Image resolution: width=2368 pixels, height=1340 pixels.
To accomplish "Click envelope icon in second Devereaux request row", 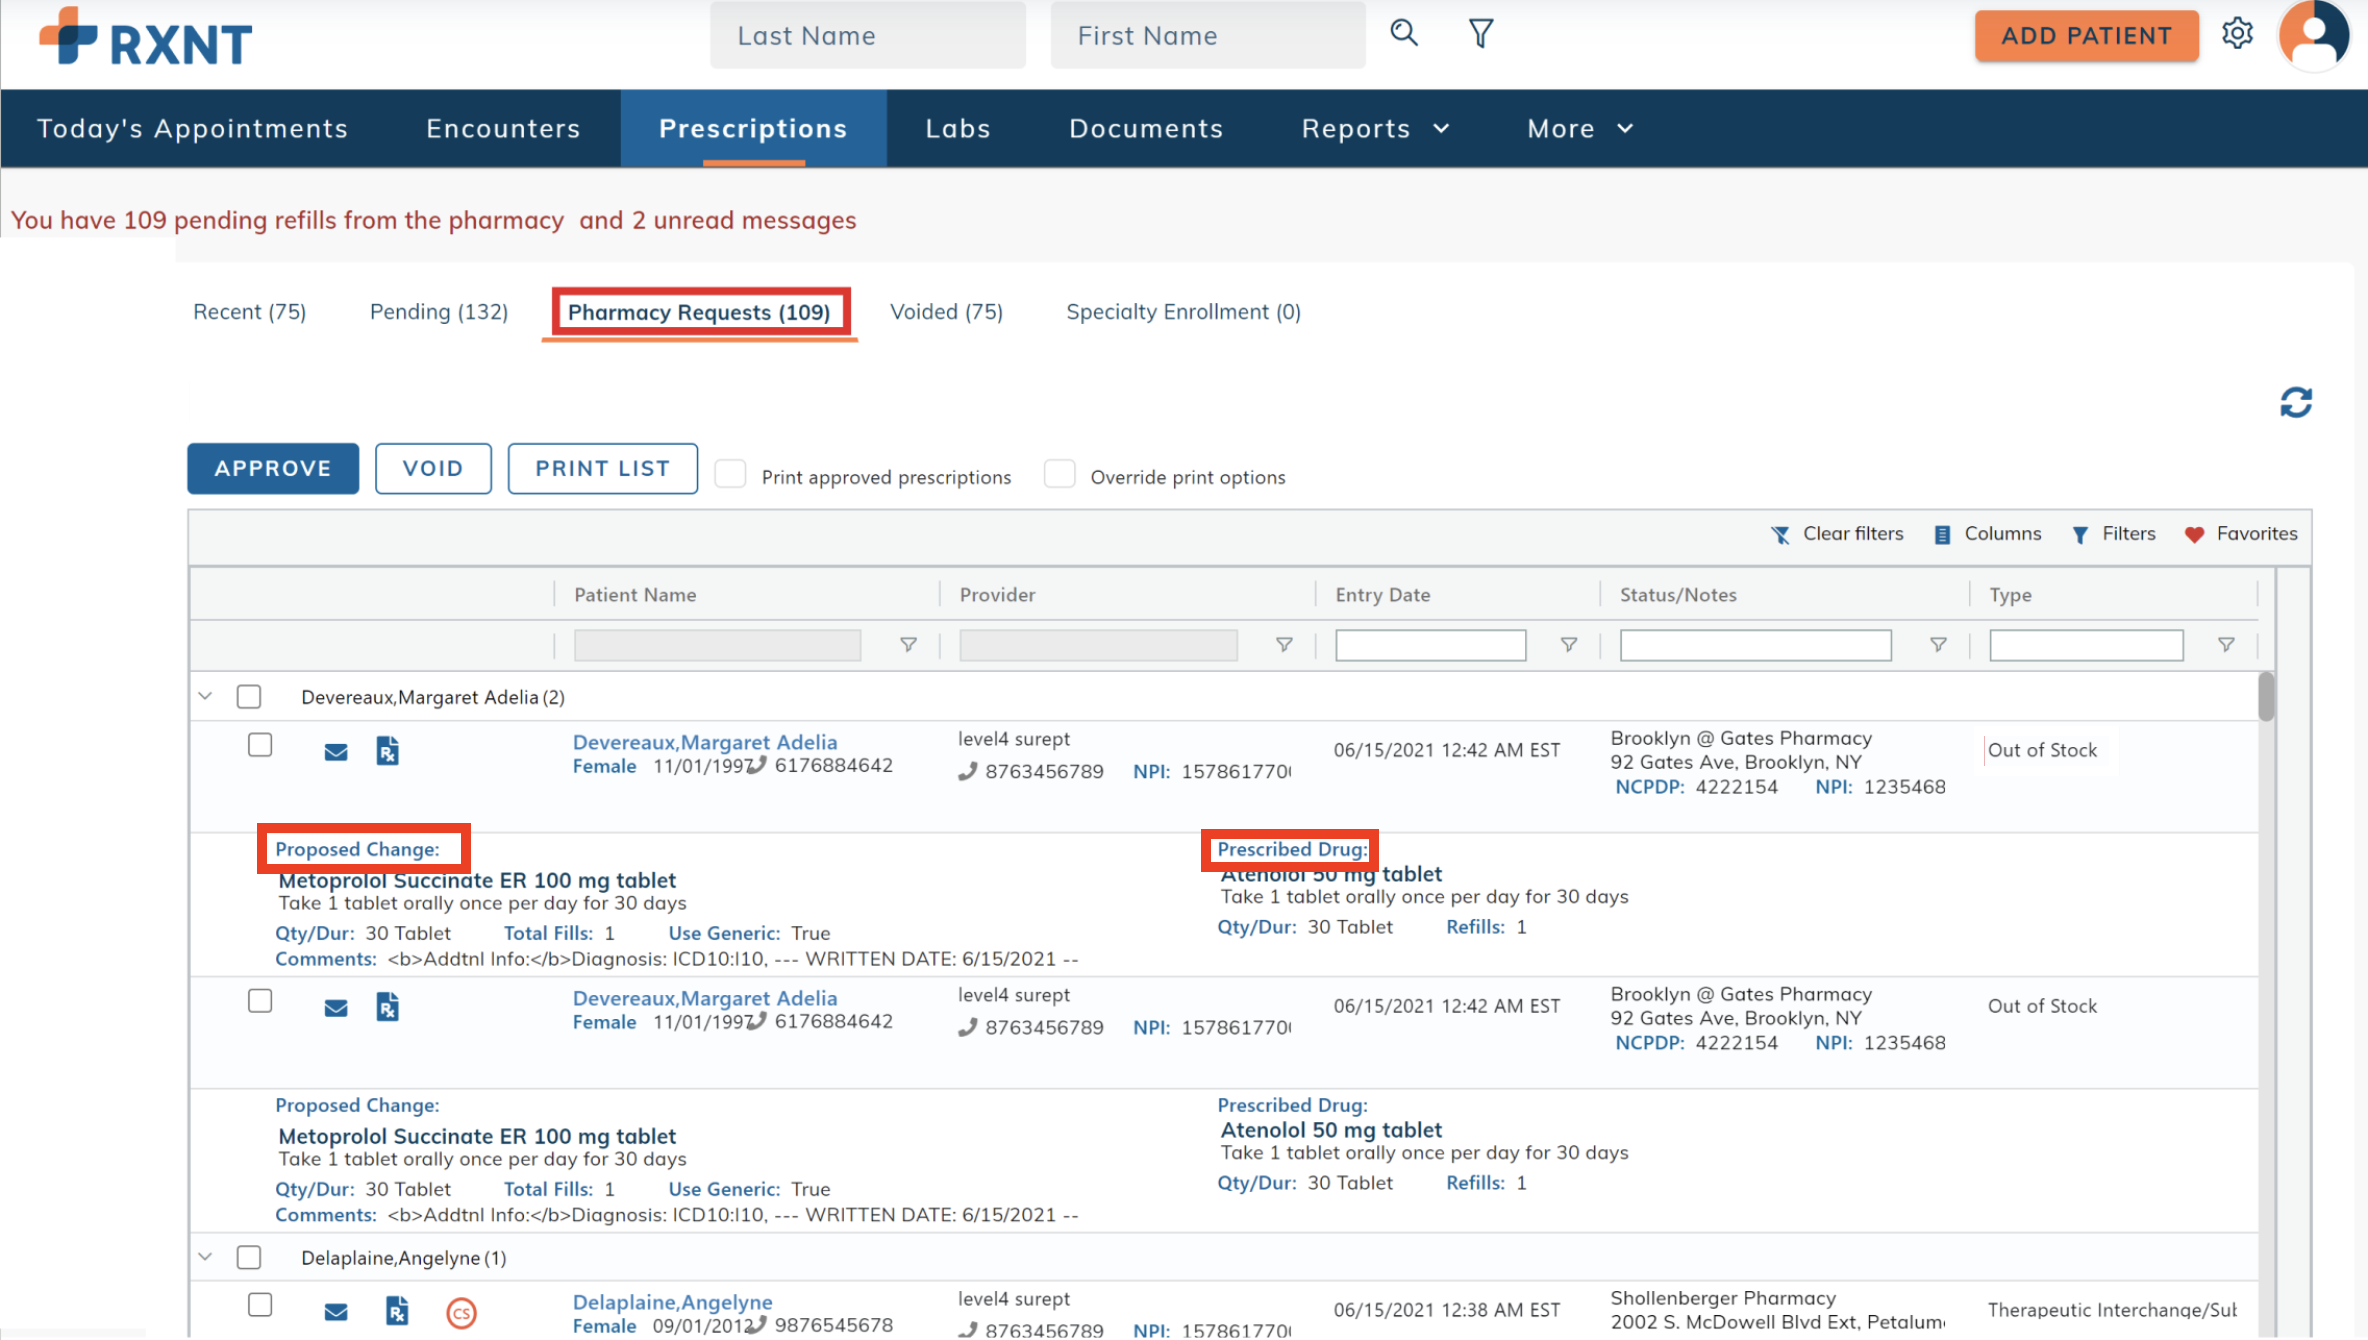I will pos(336,1008).
